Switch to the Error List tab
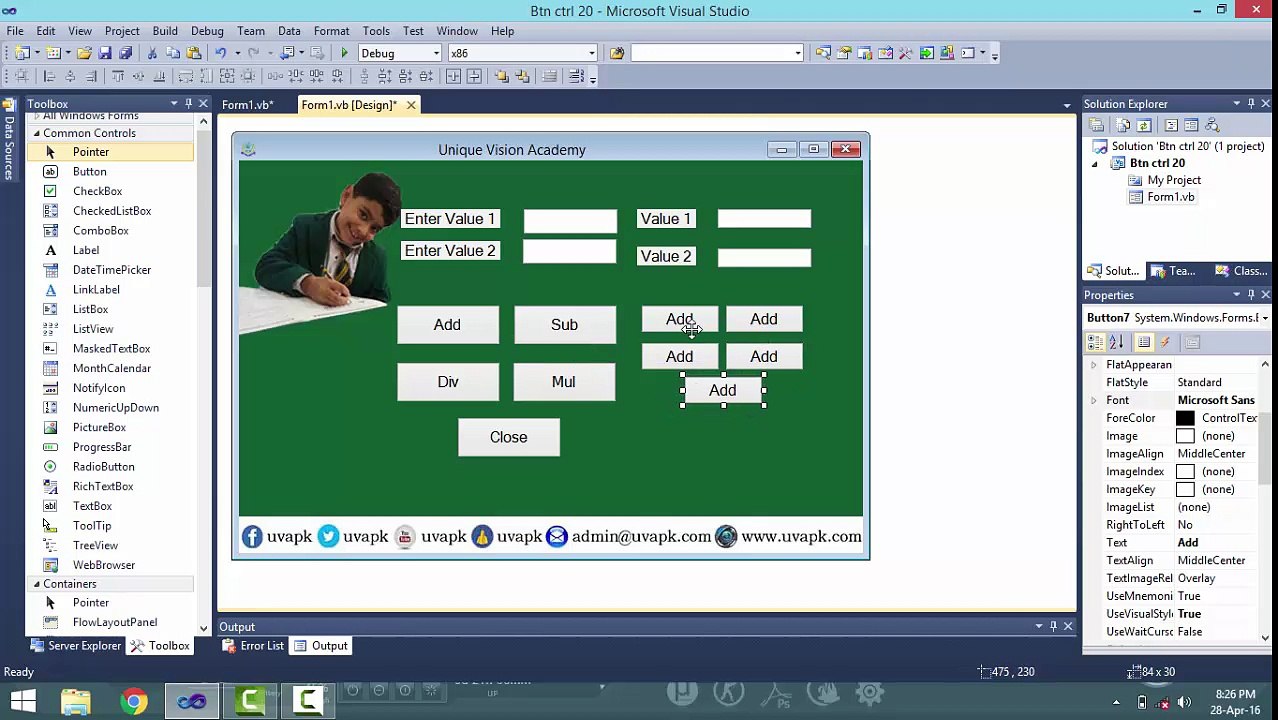The height and width of the screenshot is (720, 1278). 252,646
